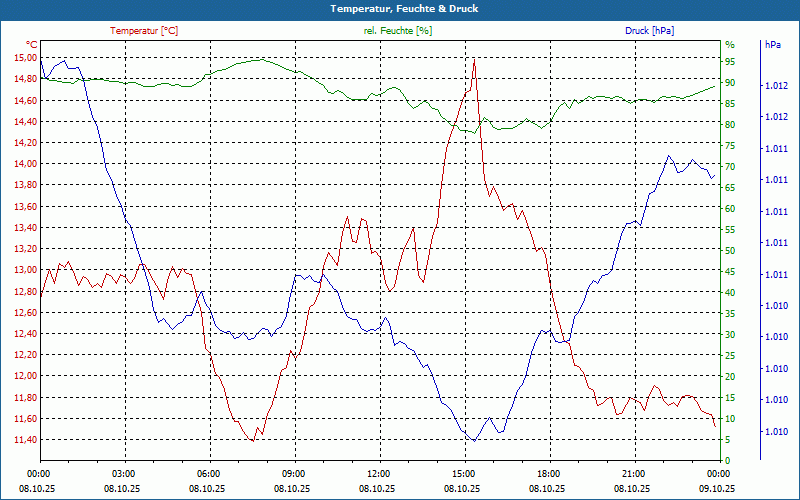
Task: Click the '14,20' temperature axis value
Action: coord(26,142)
